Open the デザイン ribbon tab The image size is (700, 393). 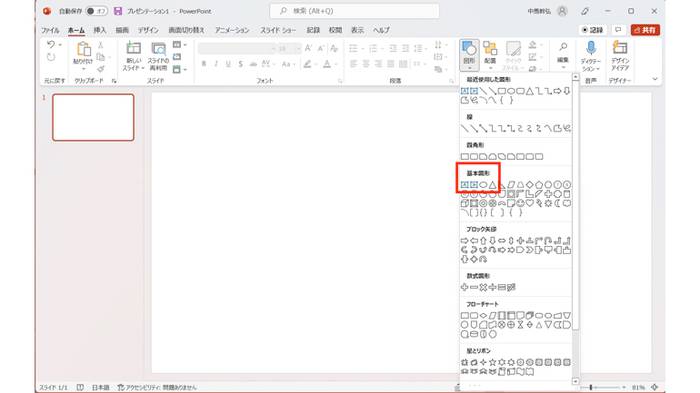click(148, 30)
